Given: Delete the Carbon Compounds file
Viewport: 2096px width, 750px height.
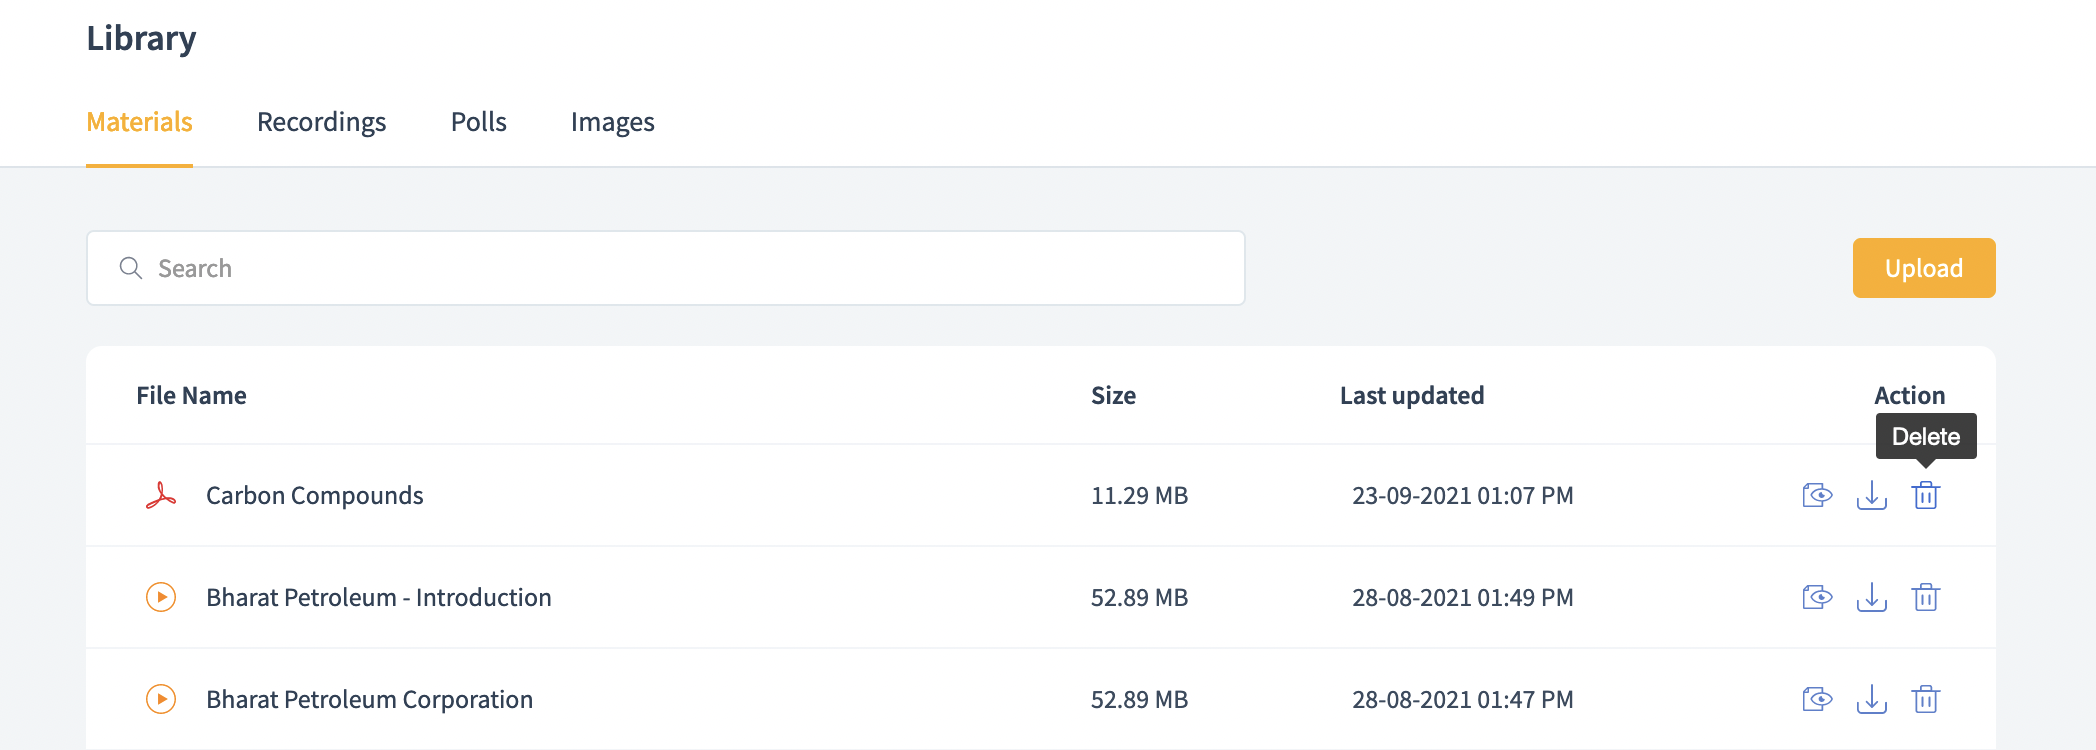Looking at the screenshot, I should 1925,495.
